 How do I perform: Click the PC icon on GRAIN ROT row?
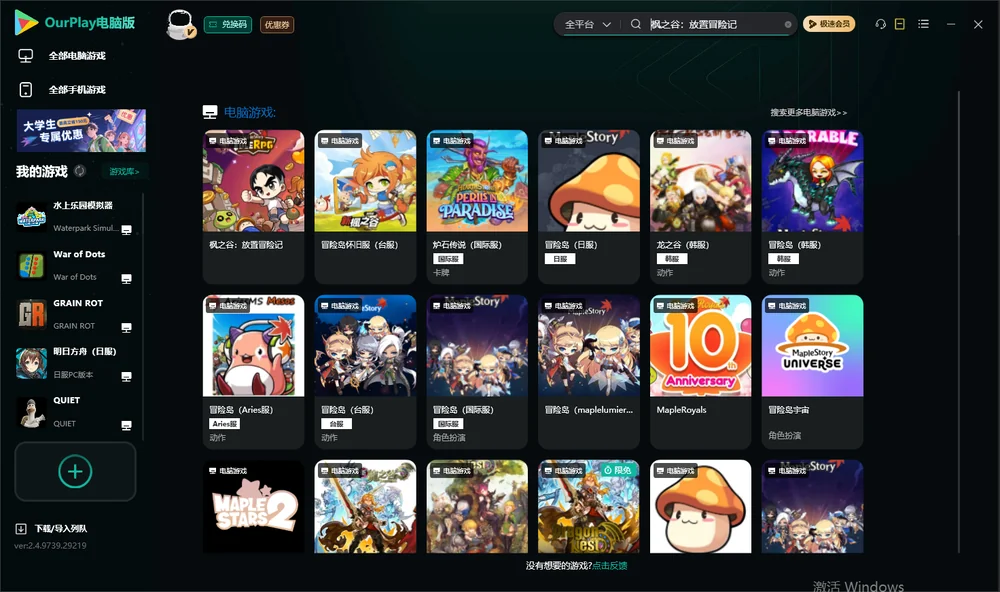point(126,327)
